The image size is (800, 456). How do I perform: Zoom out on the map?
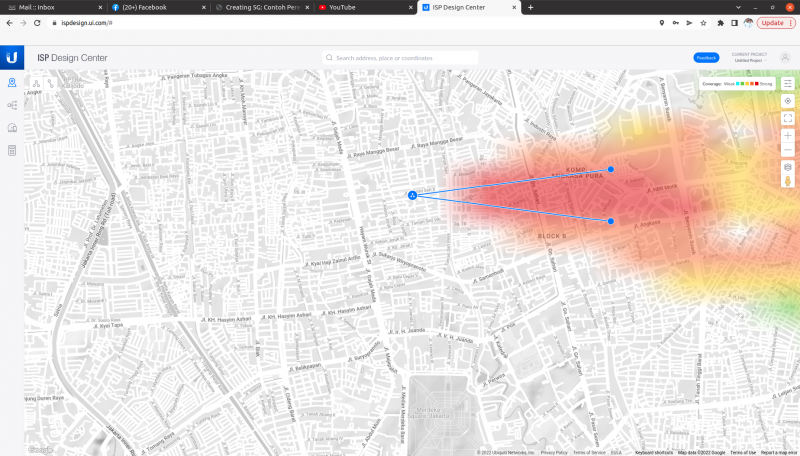(x=788, y=150)
